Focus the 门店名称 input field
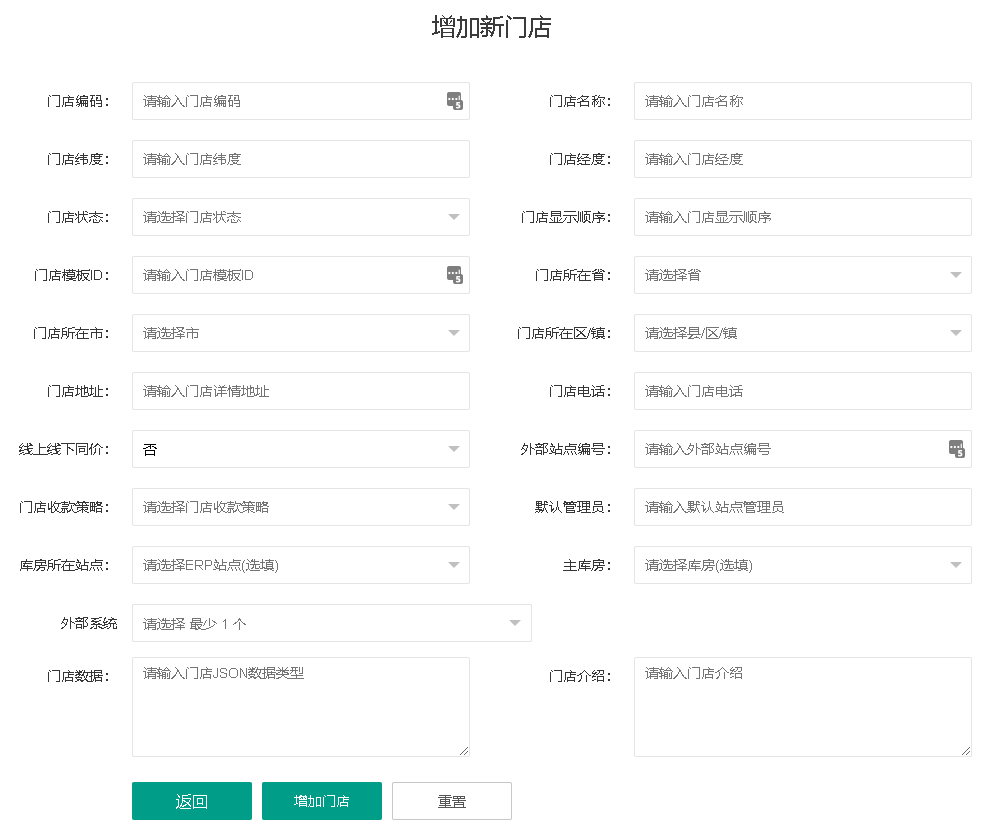The height and width of the screenshot is (839, 988). [x=802, y=101]
